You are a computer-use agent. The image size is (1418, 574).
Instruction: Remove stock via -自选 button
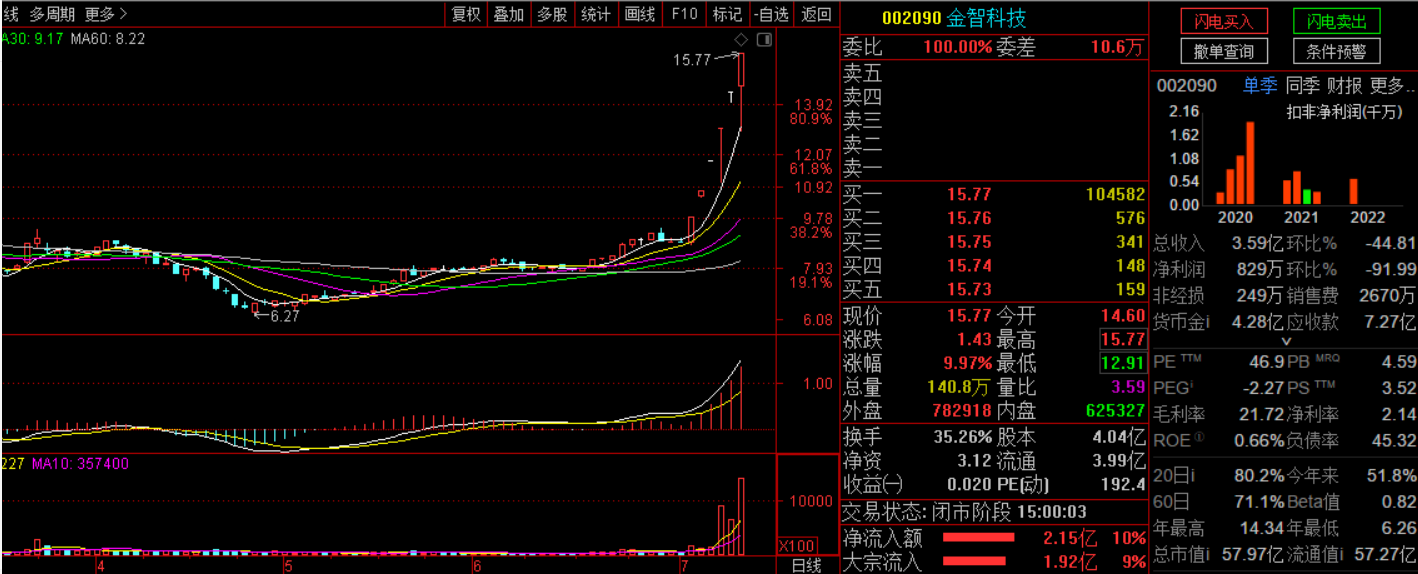(770, 14)
